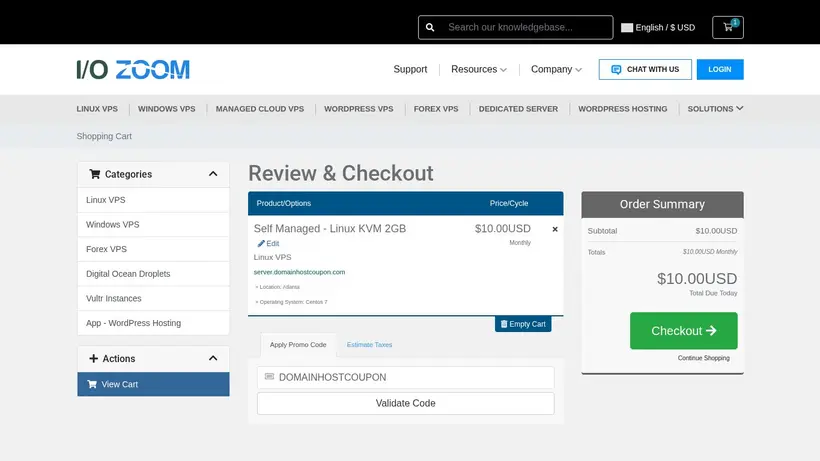Click Validate Code button

point(405,403)
